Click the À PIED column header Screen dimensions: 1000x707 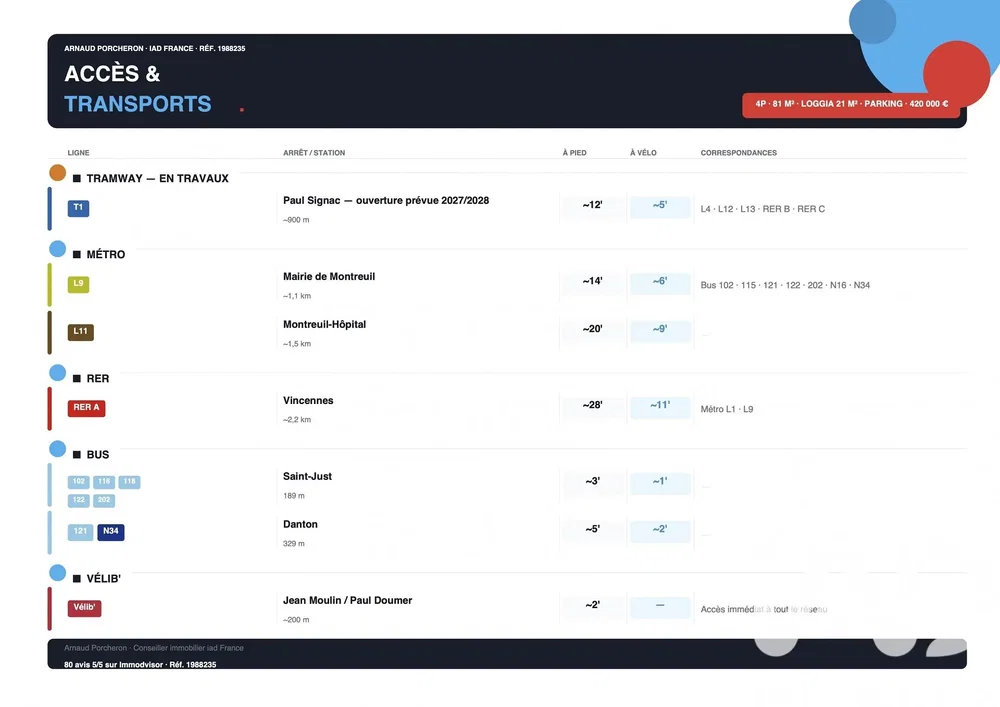(574, 153)
